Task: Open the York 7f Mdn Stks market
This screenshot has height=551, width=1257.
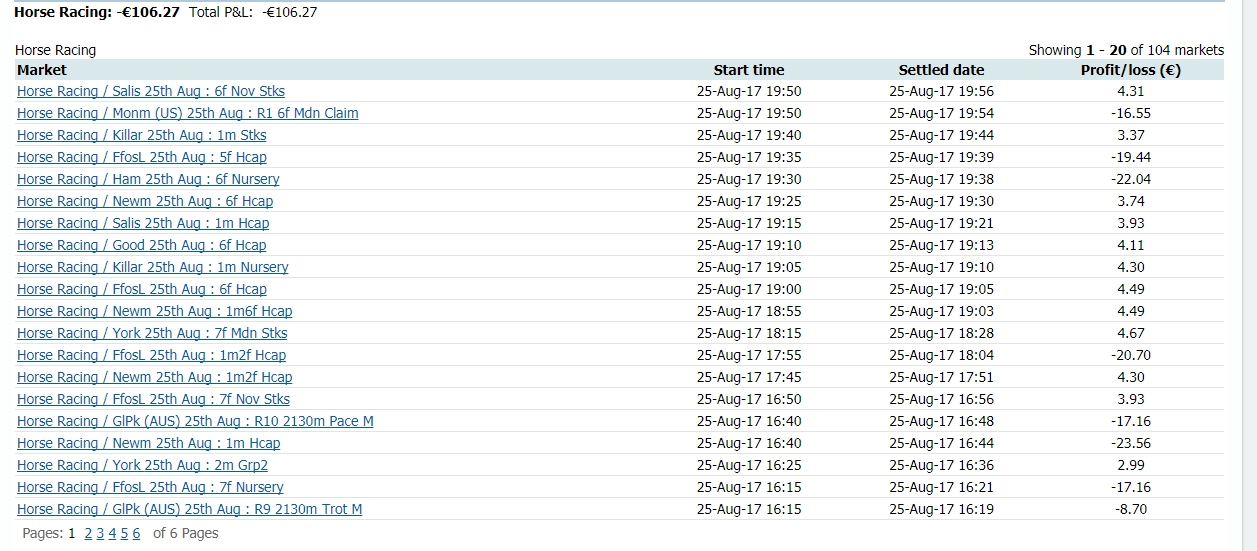Action: [x=152, y=333]
